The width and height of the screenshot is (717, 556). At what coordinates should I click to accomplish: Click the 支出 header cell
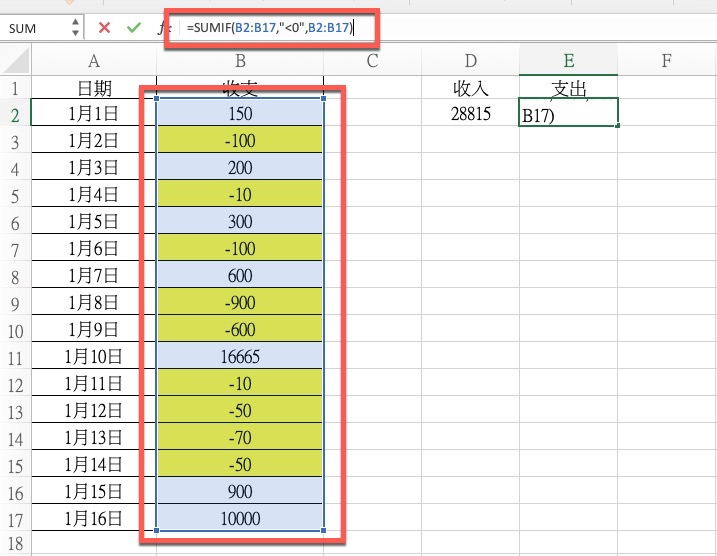(x=568, y=88)
